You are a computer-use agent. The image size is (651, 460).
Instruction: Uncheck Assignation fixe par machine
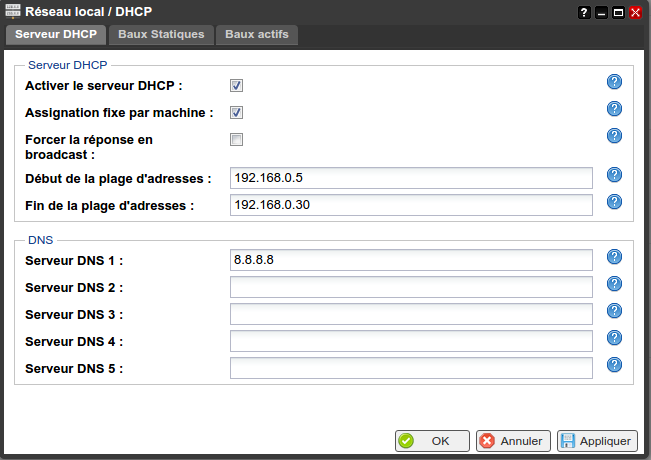(236, 113)
